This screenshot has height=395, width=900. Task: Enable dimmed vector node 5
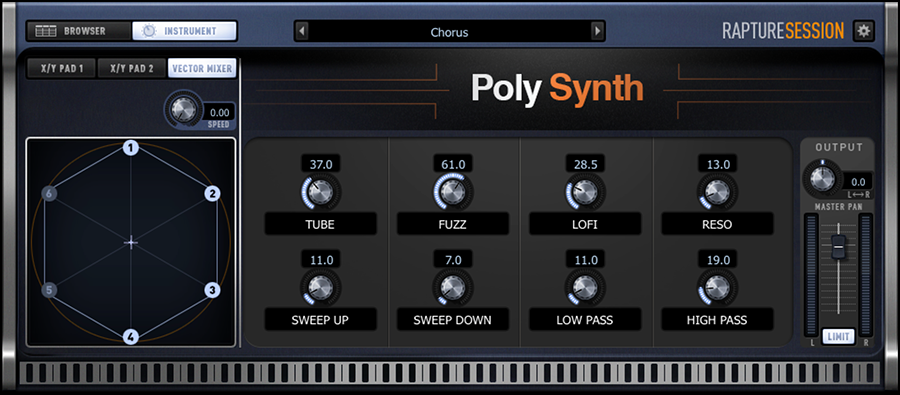click(49, 290)
